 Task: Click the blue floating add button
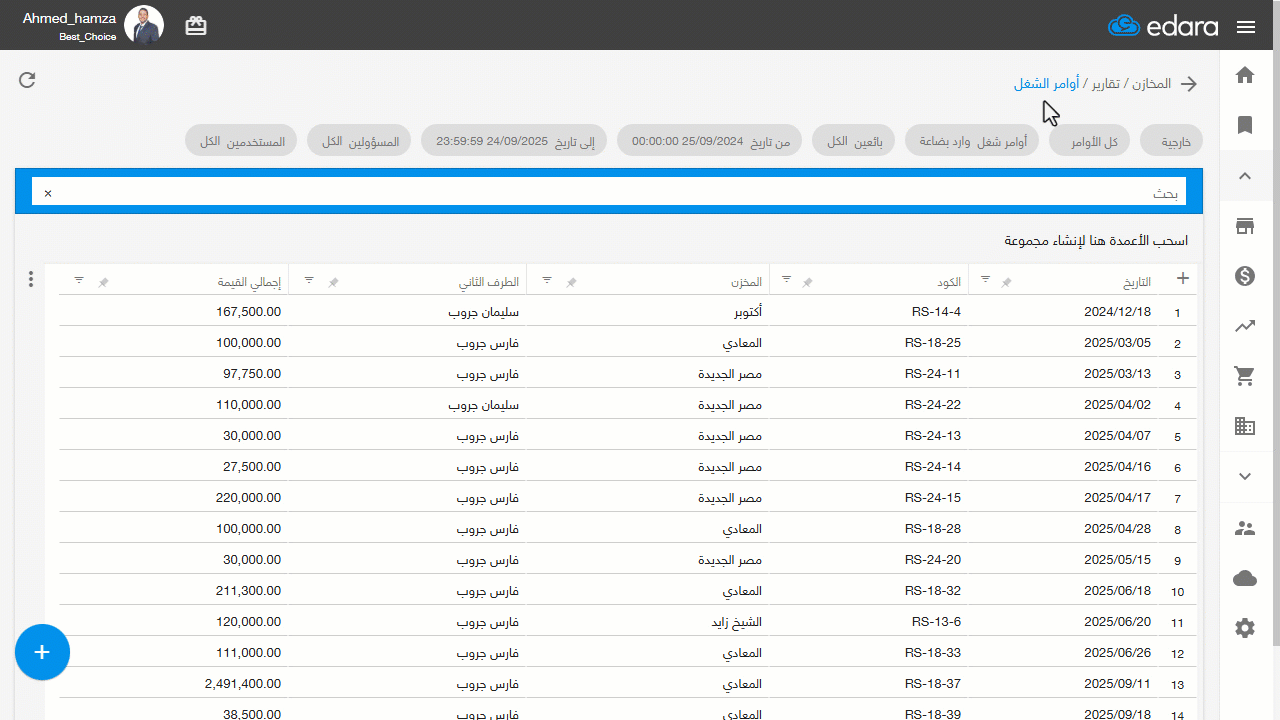[42, 652]
